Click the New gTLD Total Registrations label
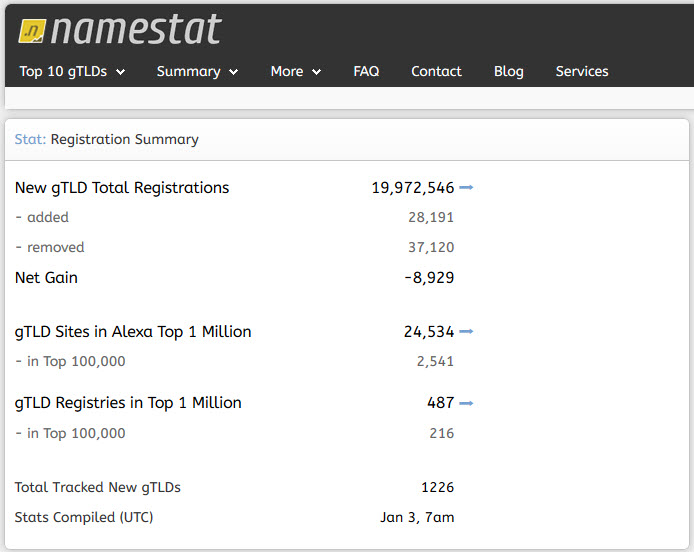Image resolution: width=694 pixels, height=552 pixels. click(x=122, y=188)
